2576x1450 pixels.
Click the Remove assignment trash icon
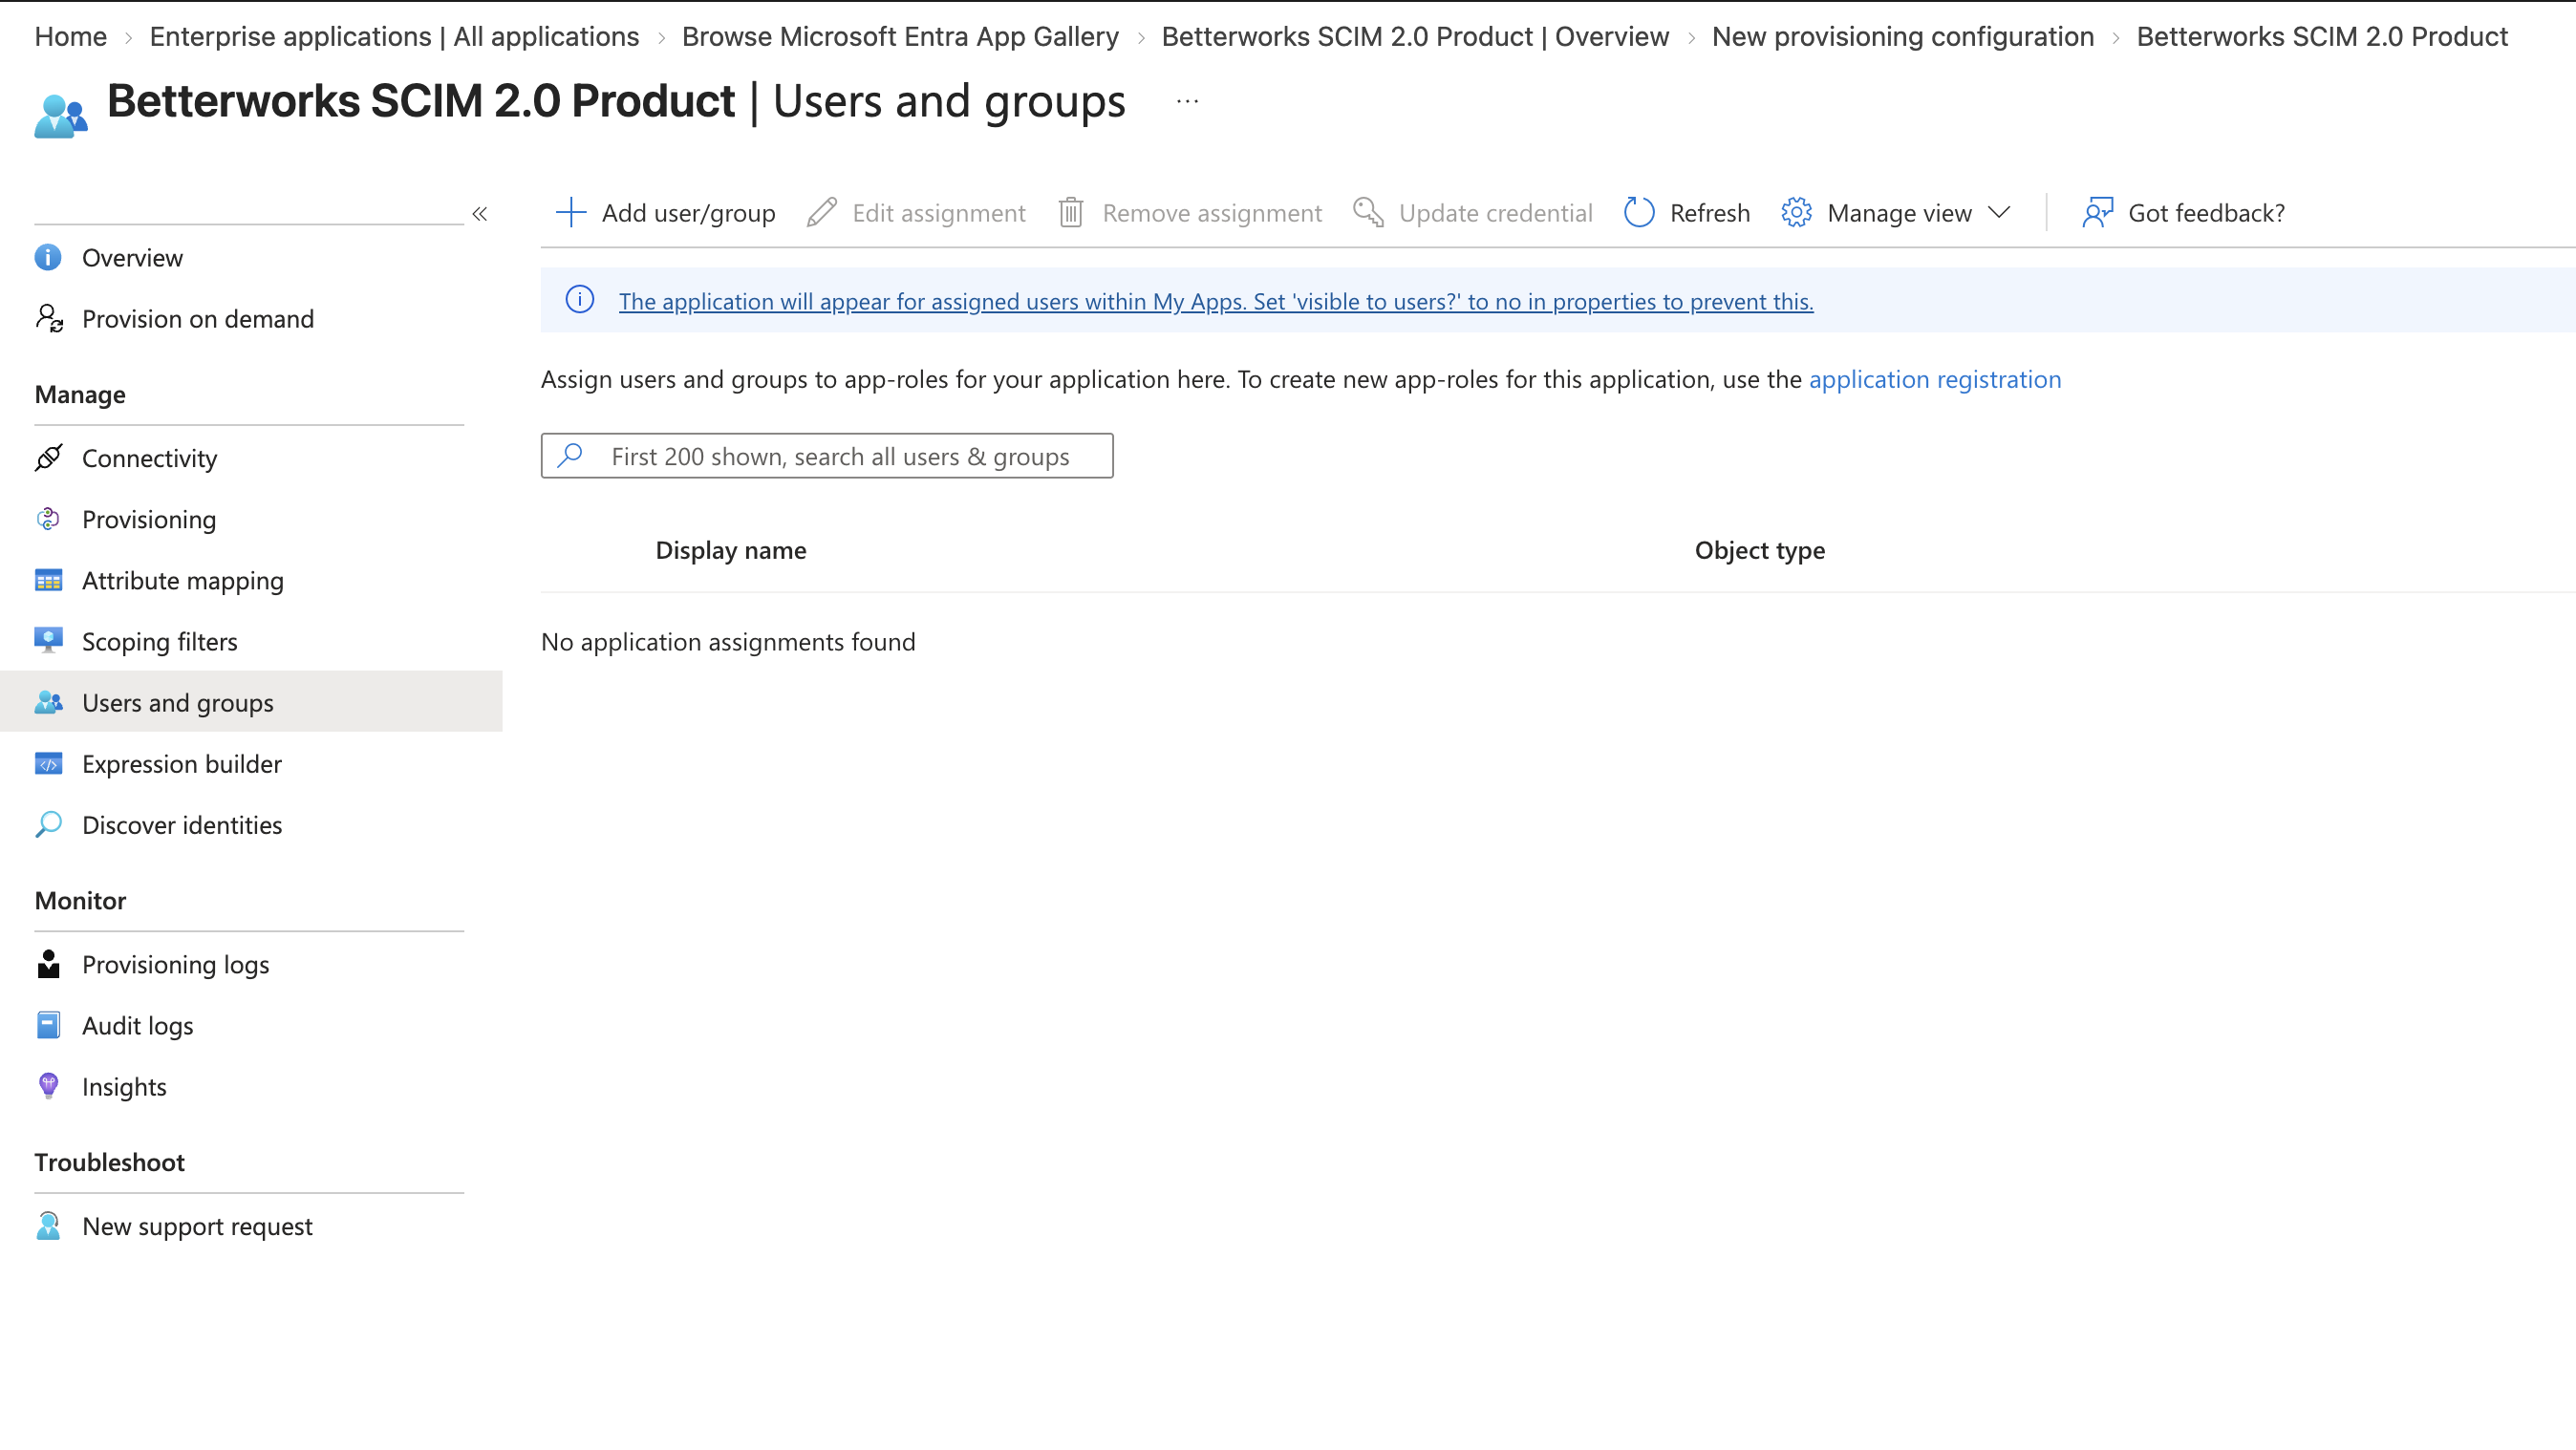pos(1070,212)
